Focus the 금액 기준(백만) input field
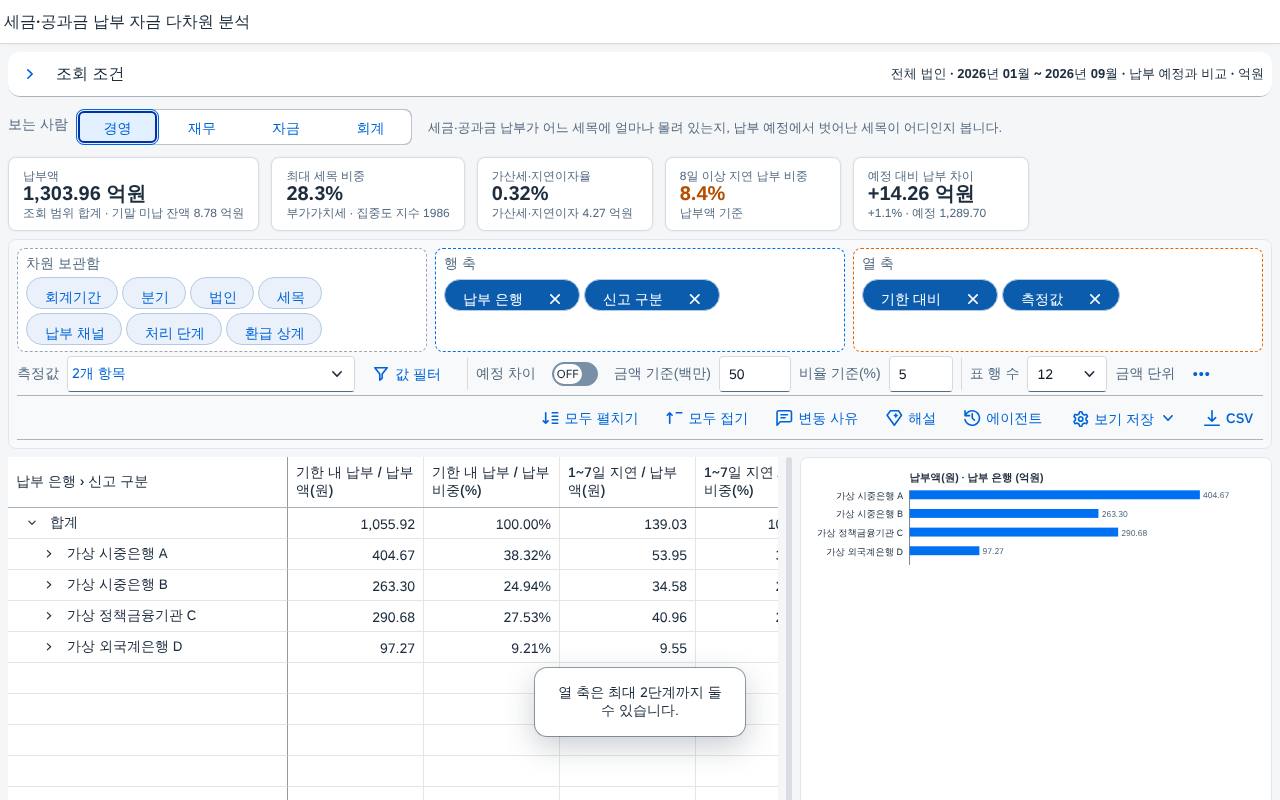This screenshot has height=800, width=1280. (x=755, y=374)
